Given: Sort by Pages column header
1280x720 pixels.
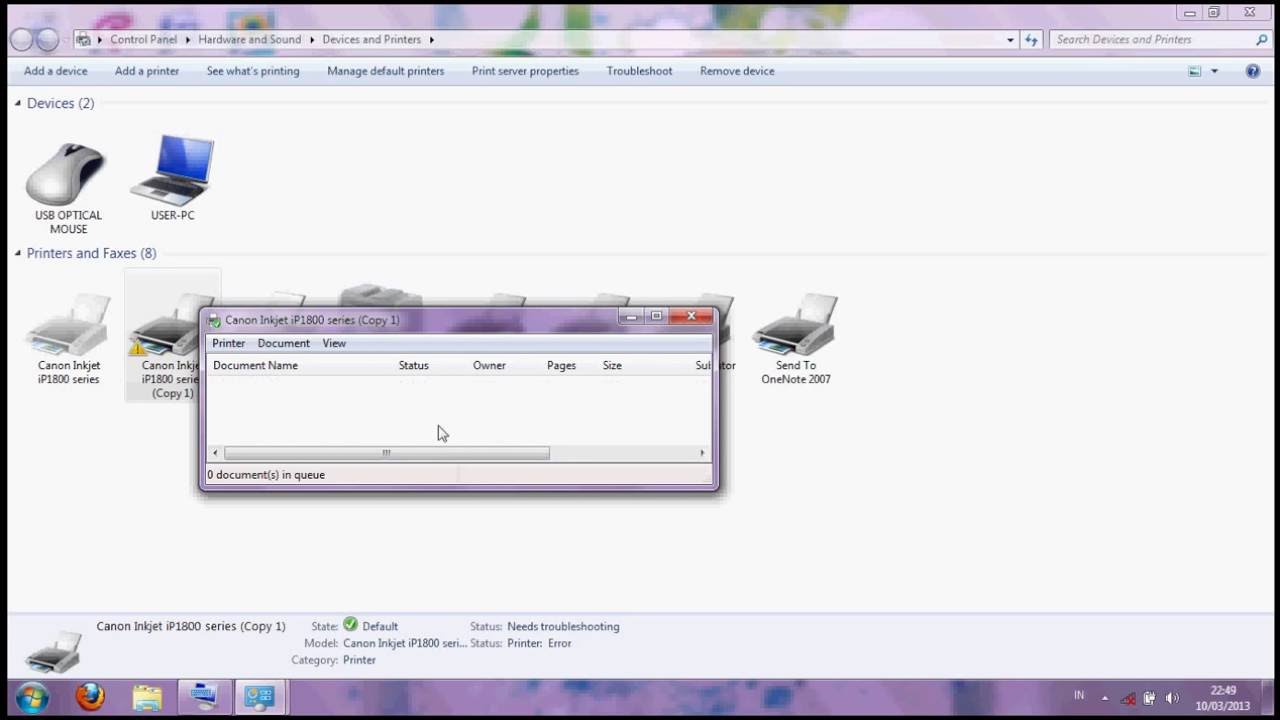Looking at the screenshot, I should point(569,366).
